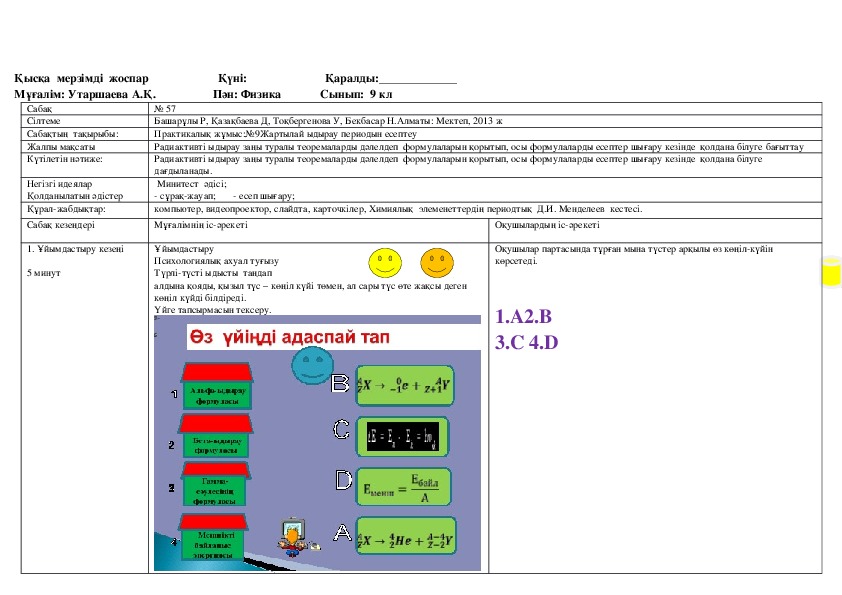Viewport: 842px width, 595px height.
Task: Click the reference text starting Башарұлы Р
Action: point(328,121)
